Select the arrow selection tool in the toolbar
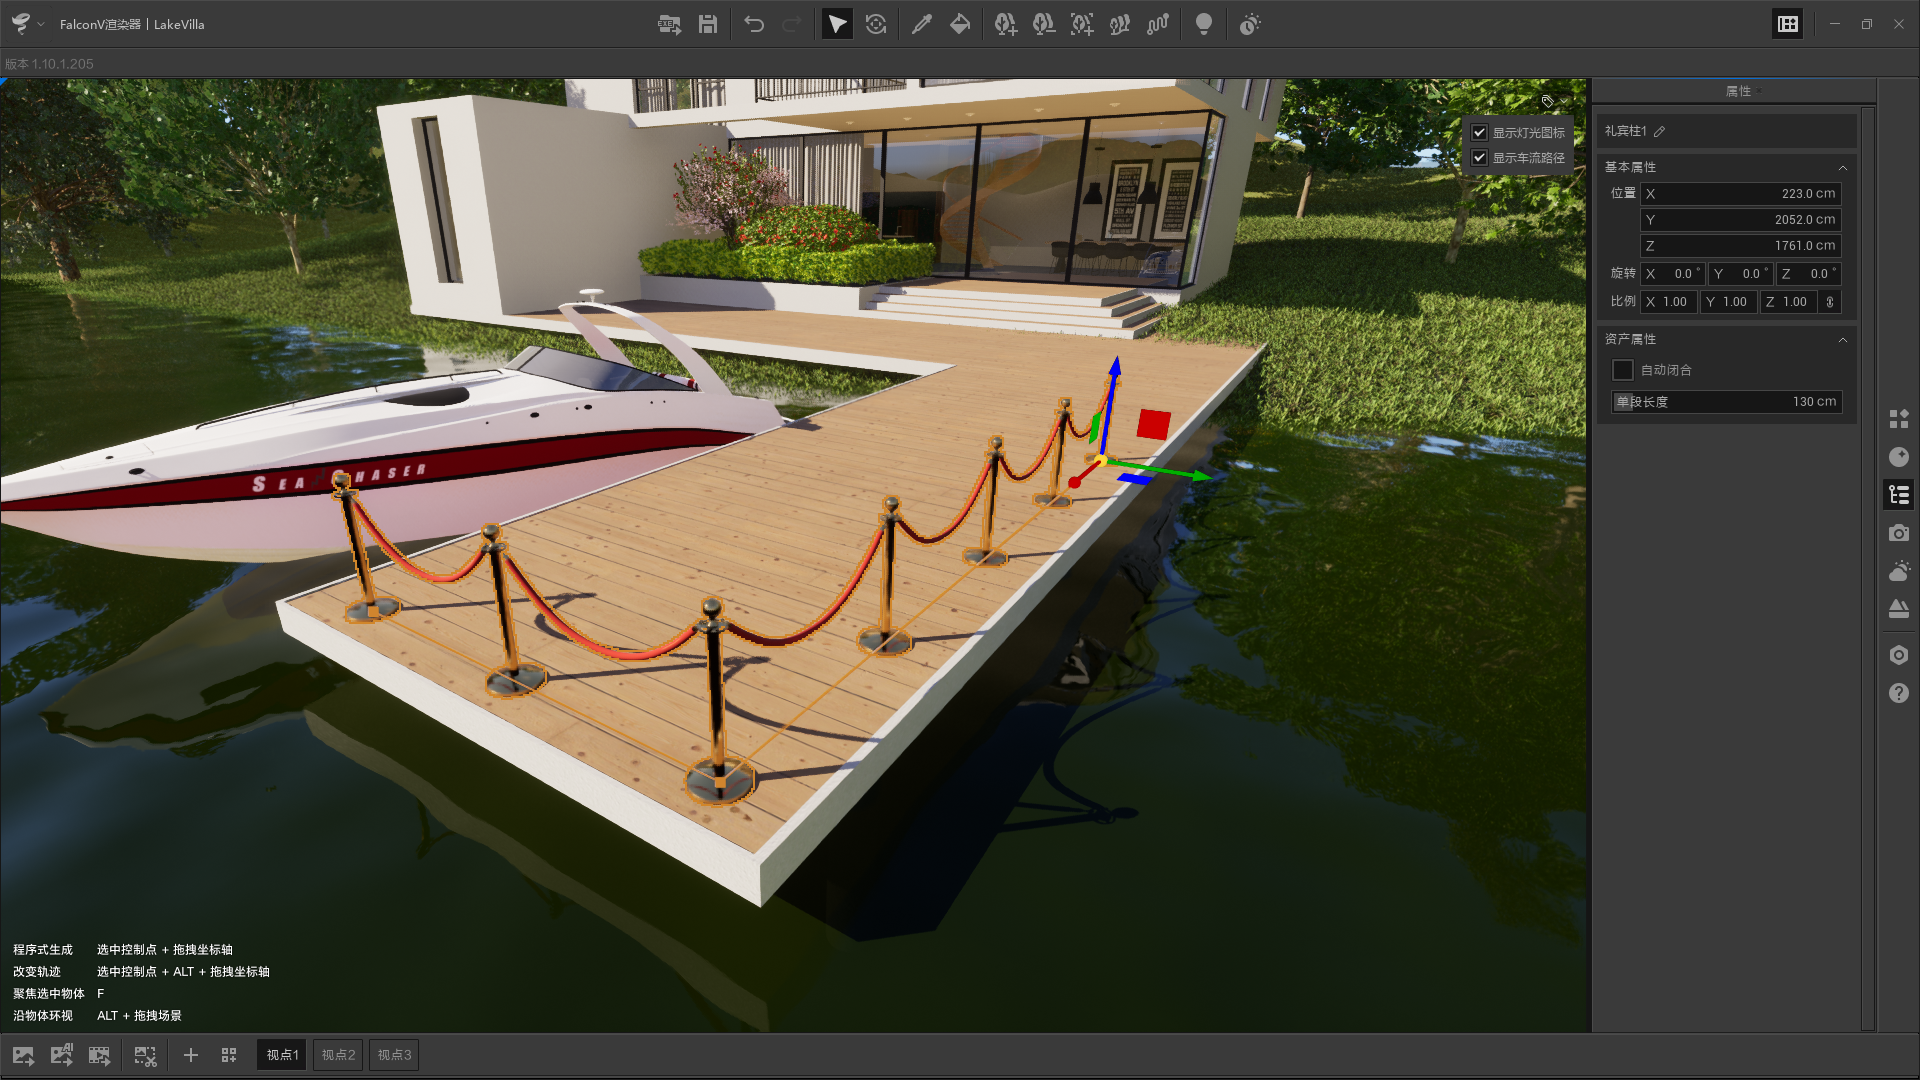This screenshot has height=1080, width=1920. (837, 23)
